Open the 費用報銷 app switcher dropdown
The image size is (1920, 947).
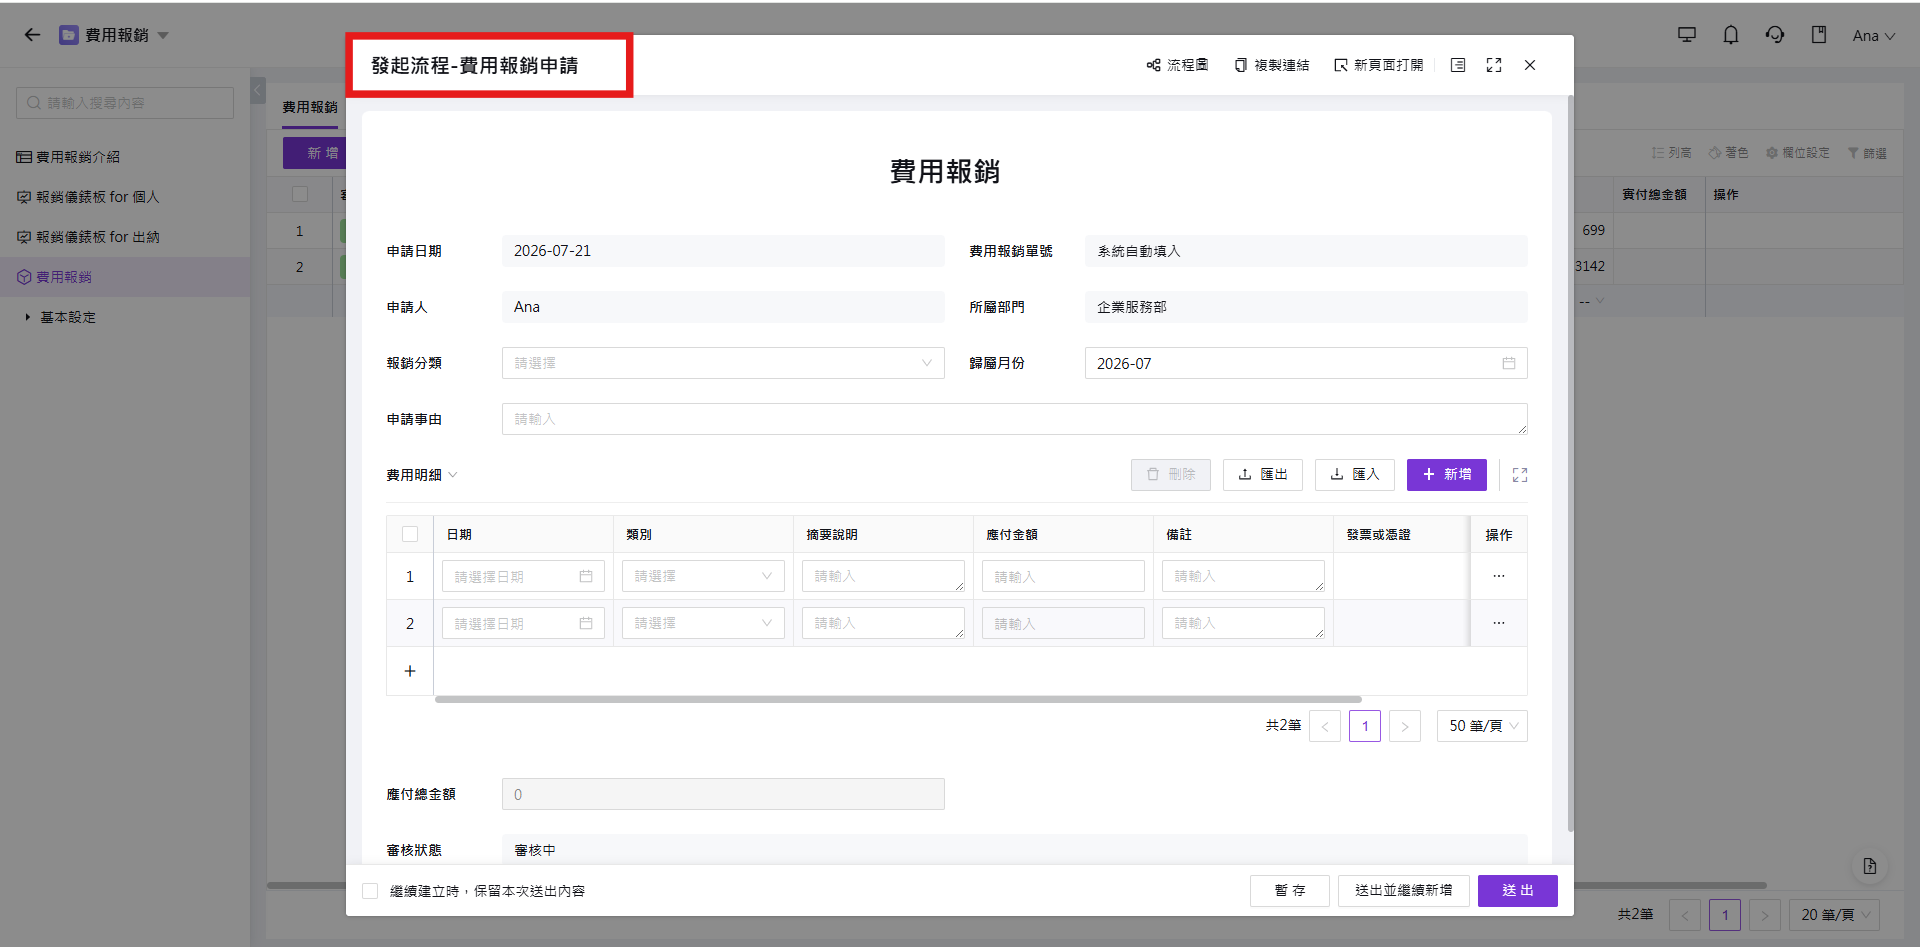coord(163,35)
